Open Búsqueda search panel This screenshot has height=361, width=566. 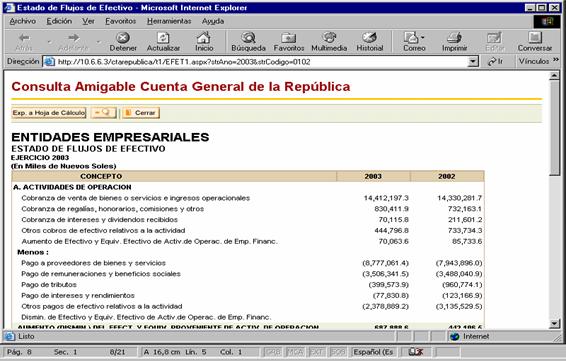coord(248,42)
